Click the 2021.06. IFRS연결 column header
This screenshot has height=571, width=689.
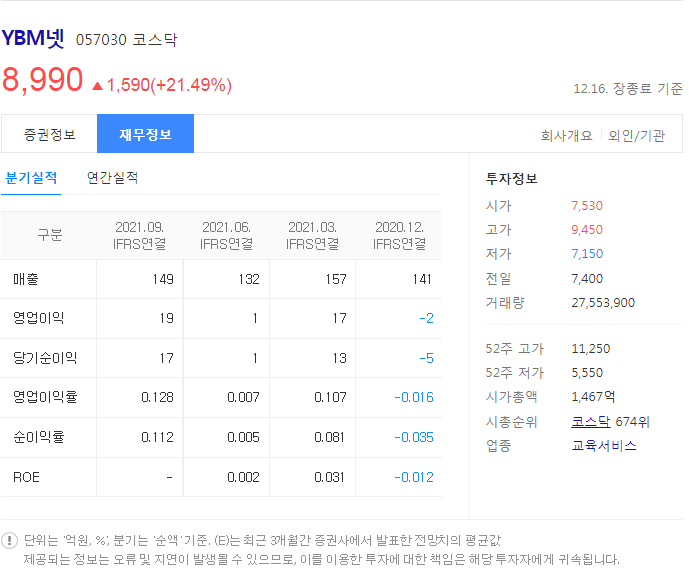226,236
